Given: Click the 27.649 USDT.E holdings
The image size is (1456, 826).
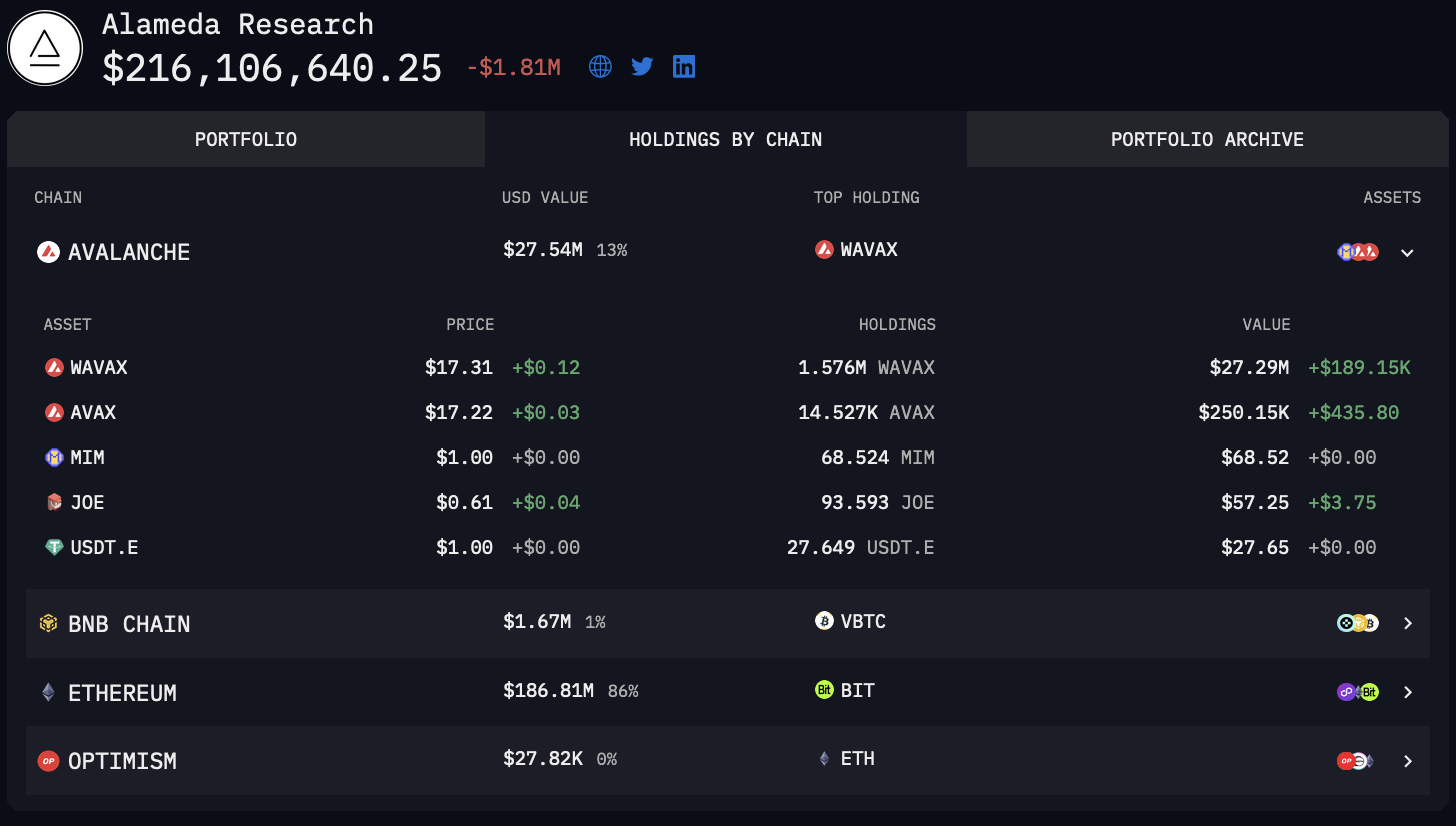Looking at the screenshot, I should click(x=861, y=547).
